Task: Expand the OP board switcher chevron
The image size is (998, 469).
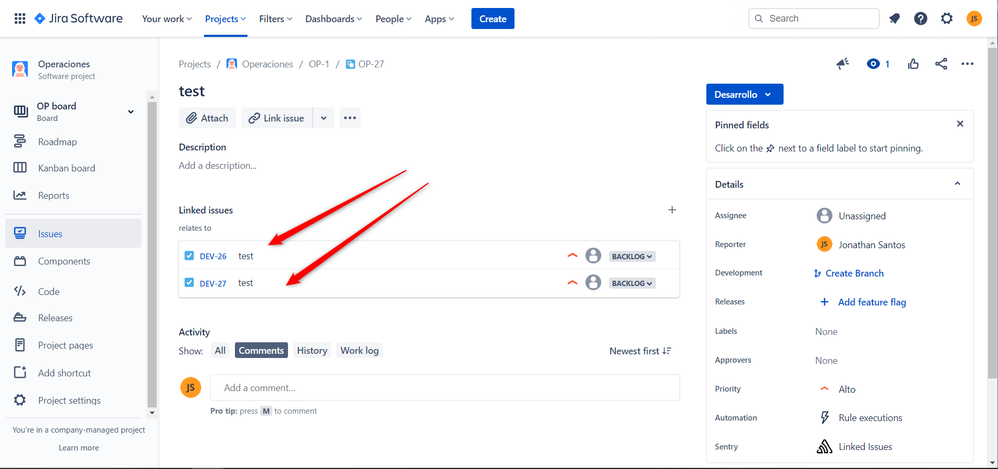Action: pos(130,111)
